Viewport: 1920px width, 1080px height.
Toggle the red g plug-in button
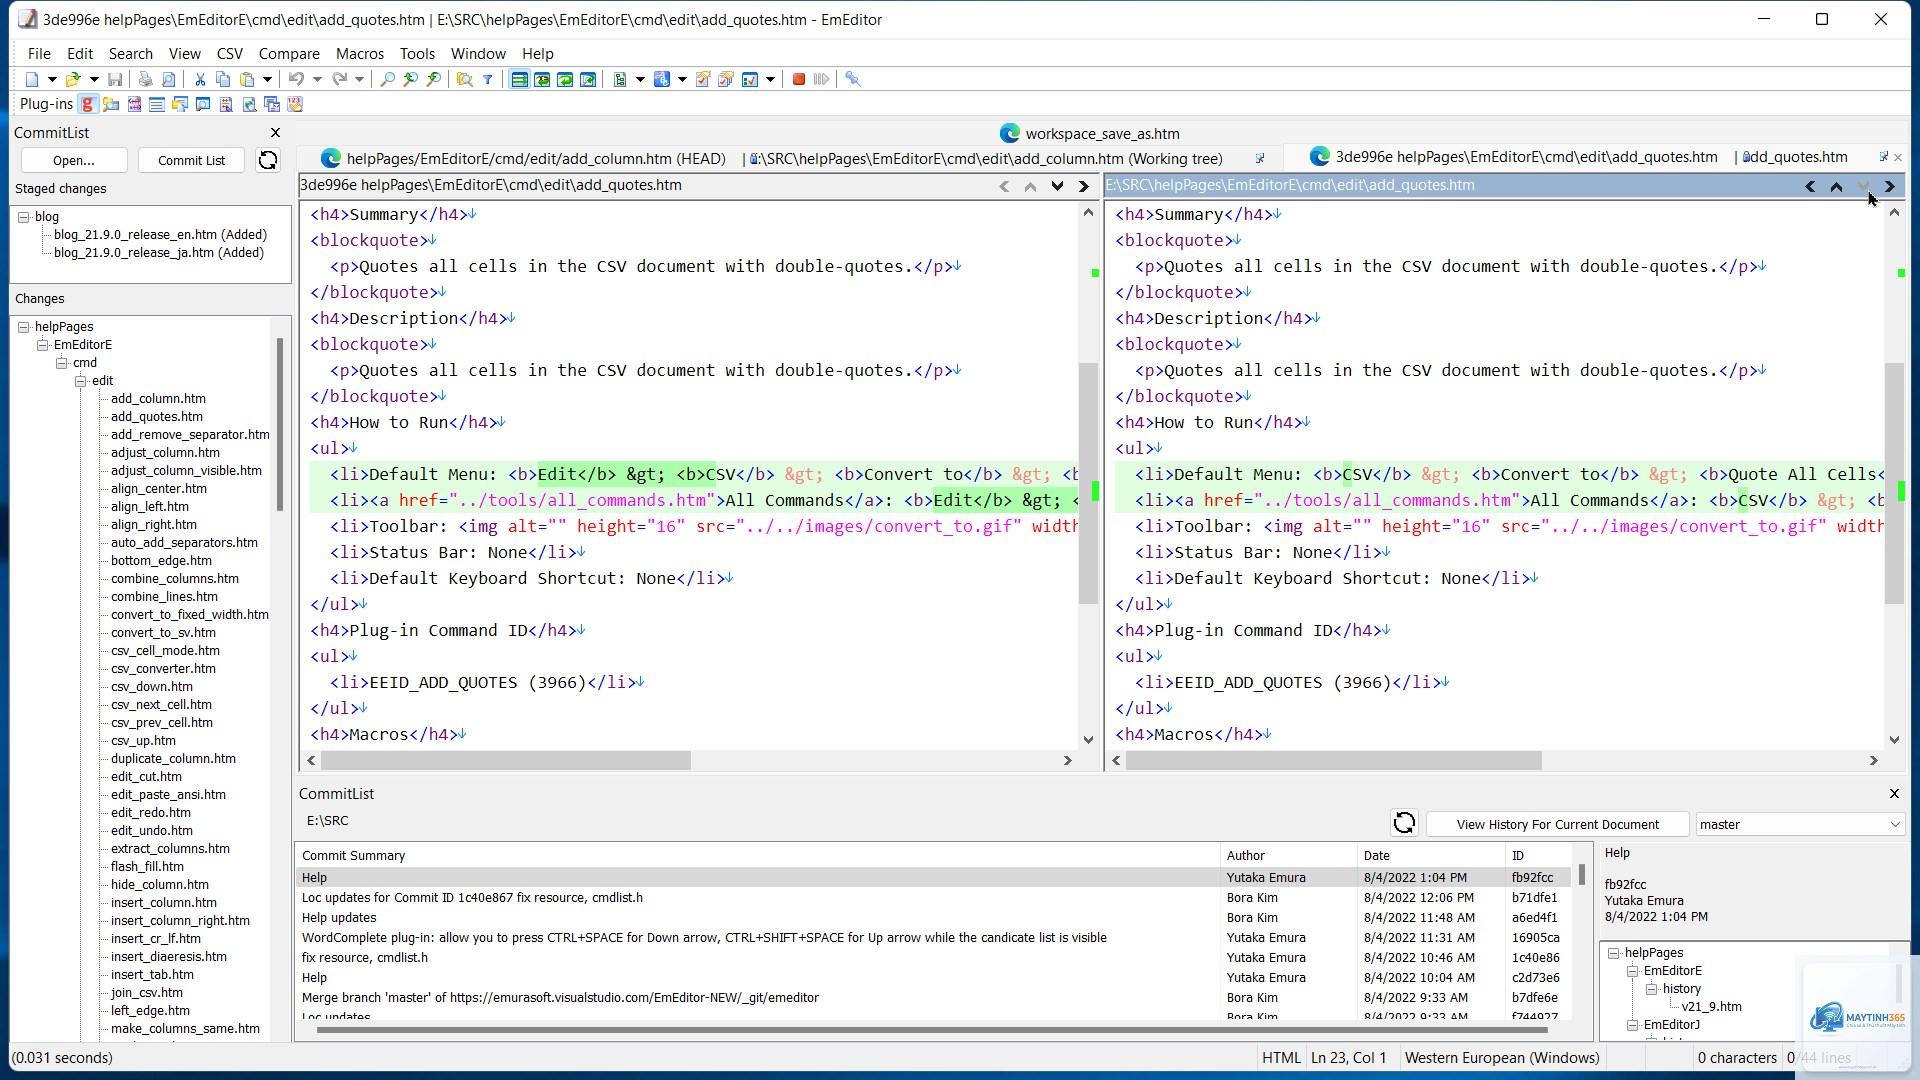coord(88,104)
